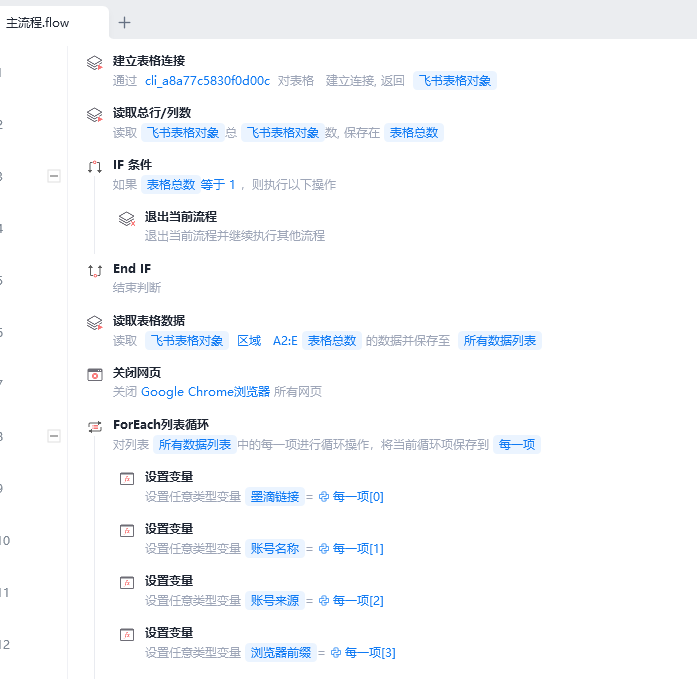Screen dimensions: 697x679
Task: Click 表格总数 tag after A2:E
Action: pyautogui.click(x=332, y=341)
